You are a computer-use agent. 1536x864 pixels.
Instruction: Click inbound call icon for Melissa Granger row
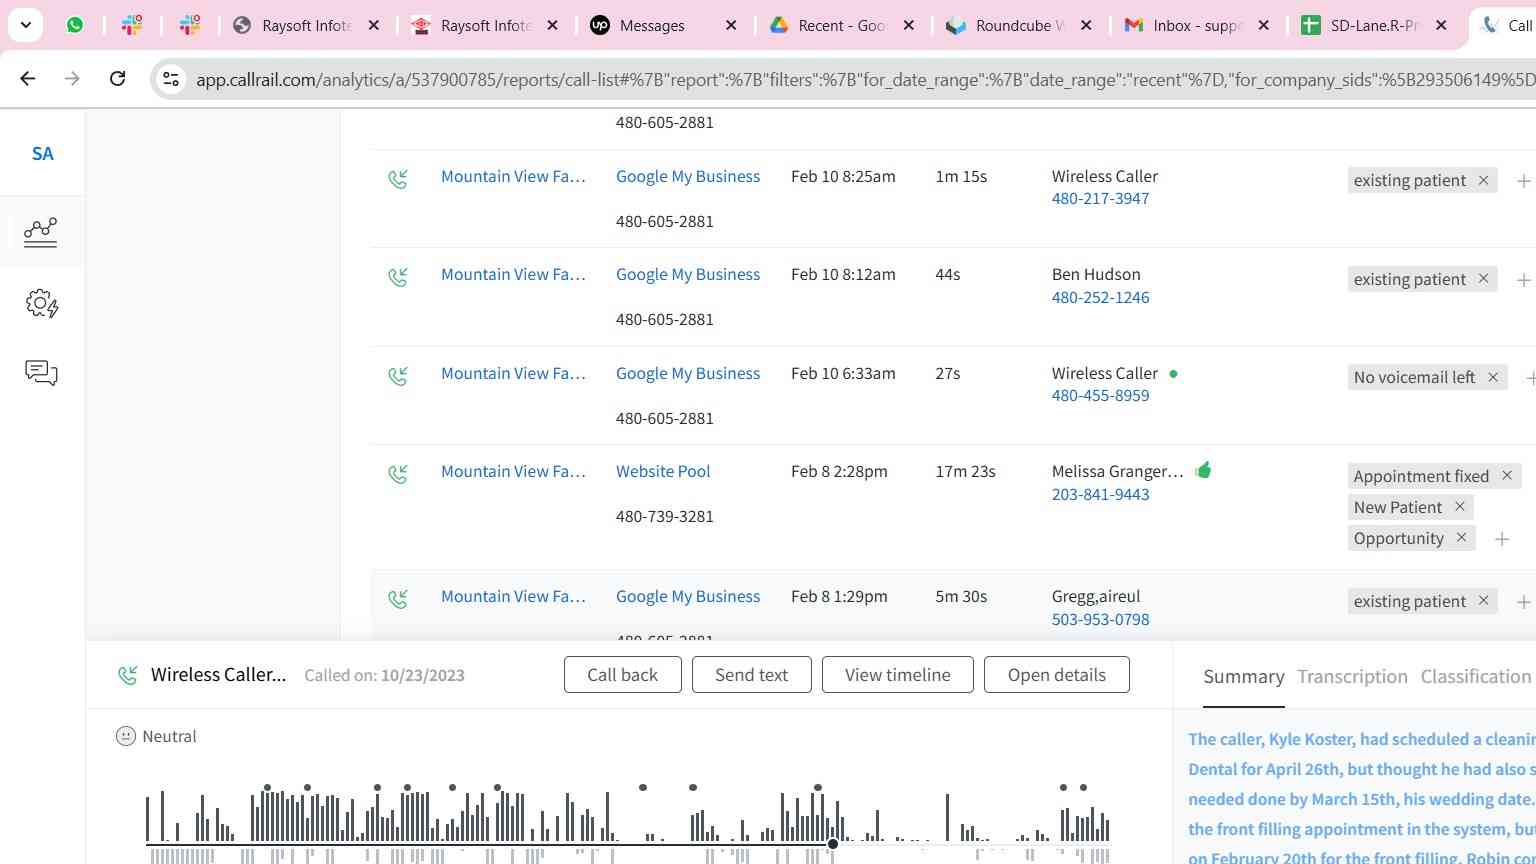point(398,474)
